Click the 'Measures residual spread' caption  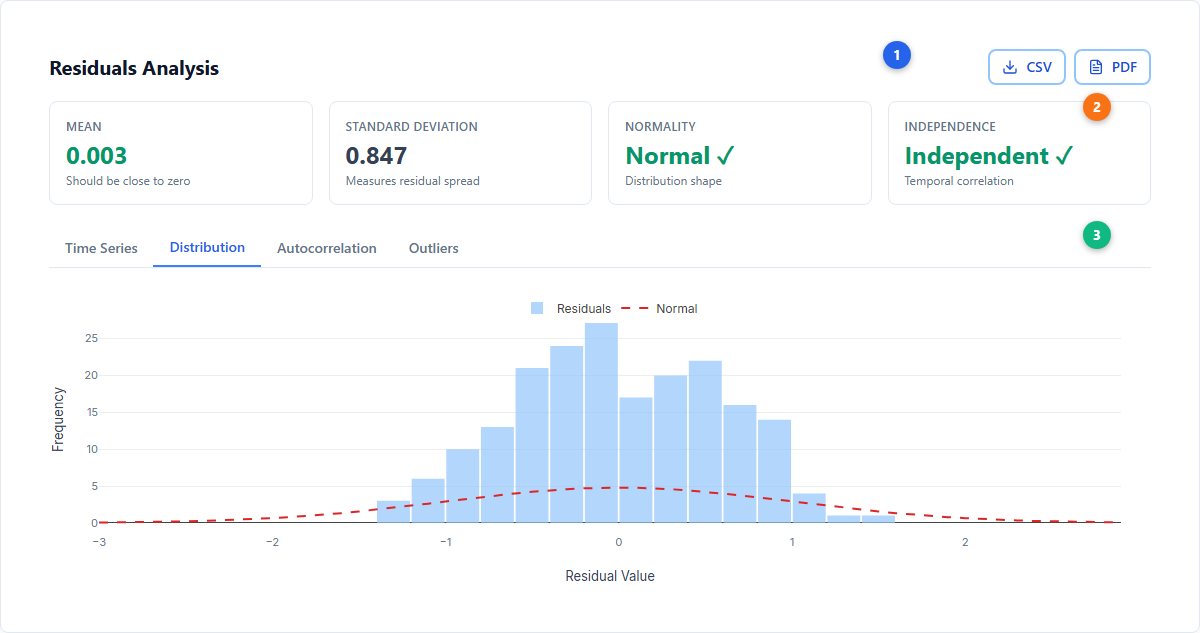coord(412,181)
